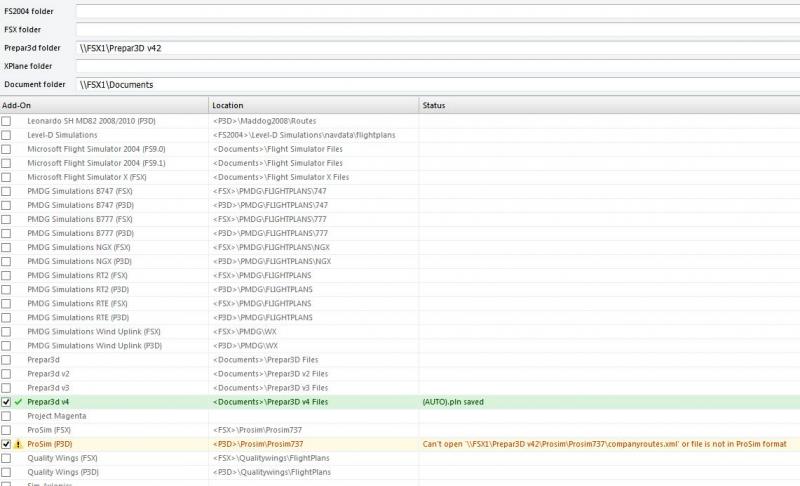Check the Project Magenta add-on checkbox

(6, 416)
